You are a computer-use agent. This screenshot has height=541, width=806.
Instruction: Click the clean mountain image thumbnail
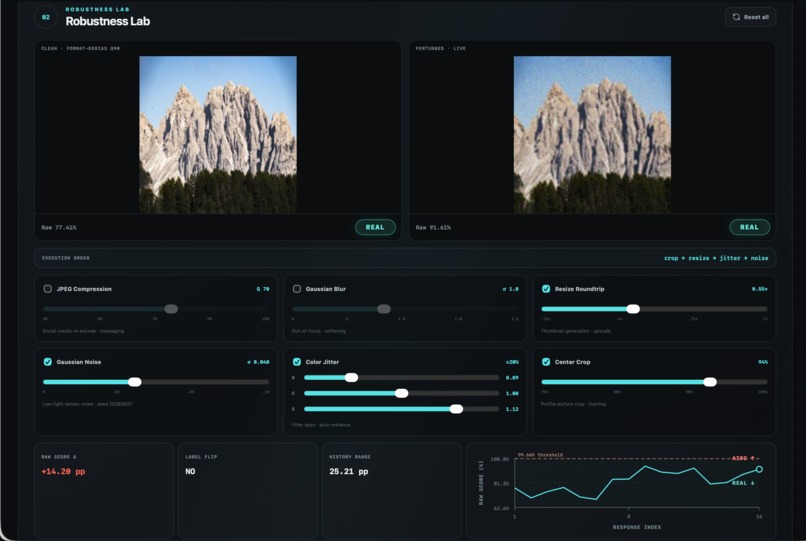[218, 135]
